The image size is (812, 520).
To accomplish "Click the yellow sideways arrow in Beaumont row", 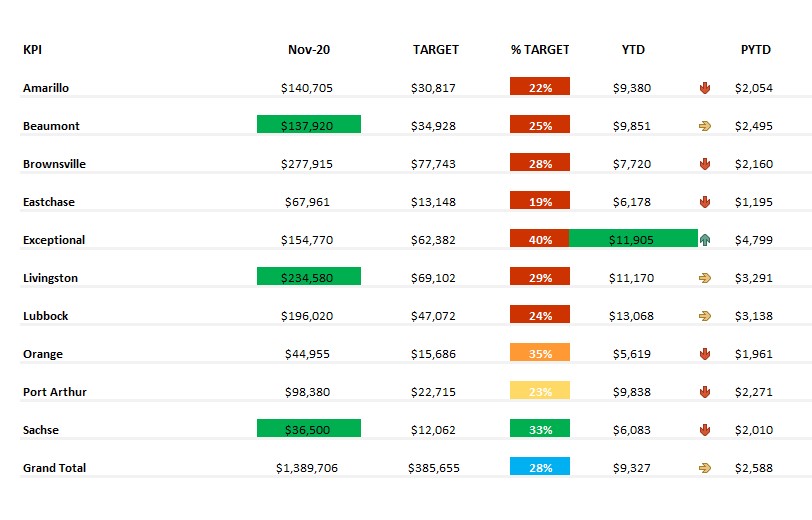I will 704,126.
